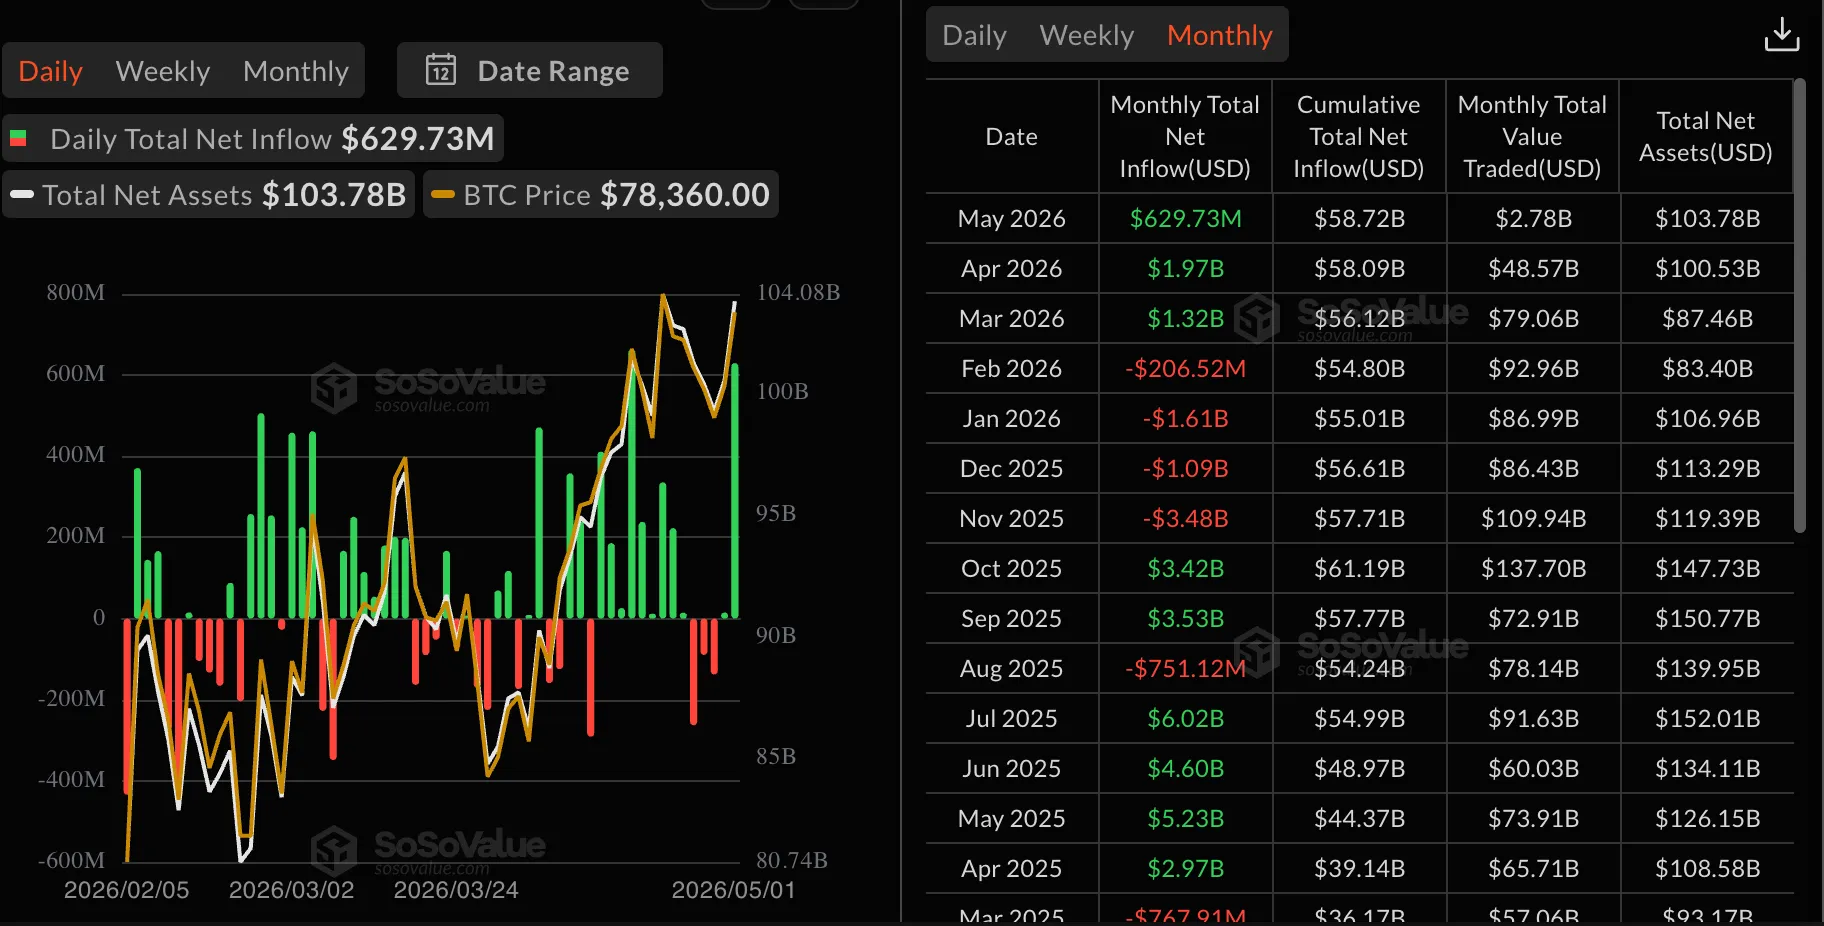Screen dimensions: 1824x926
Task: Select the Feb 2026 row date
Action: coord(1011,368)
